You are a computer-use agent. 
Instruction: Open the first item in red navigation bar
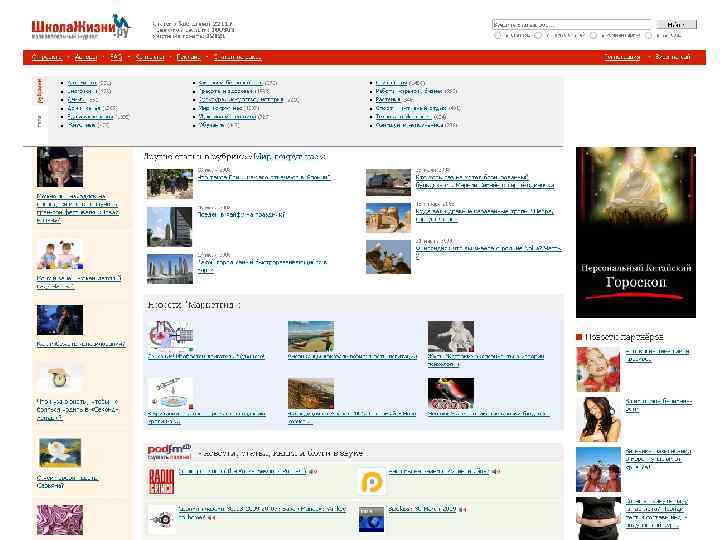click(47, 57)
